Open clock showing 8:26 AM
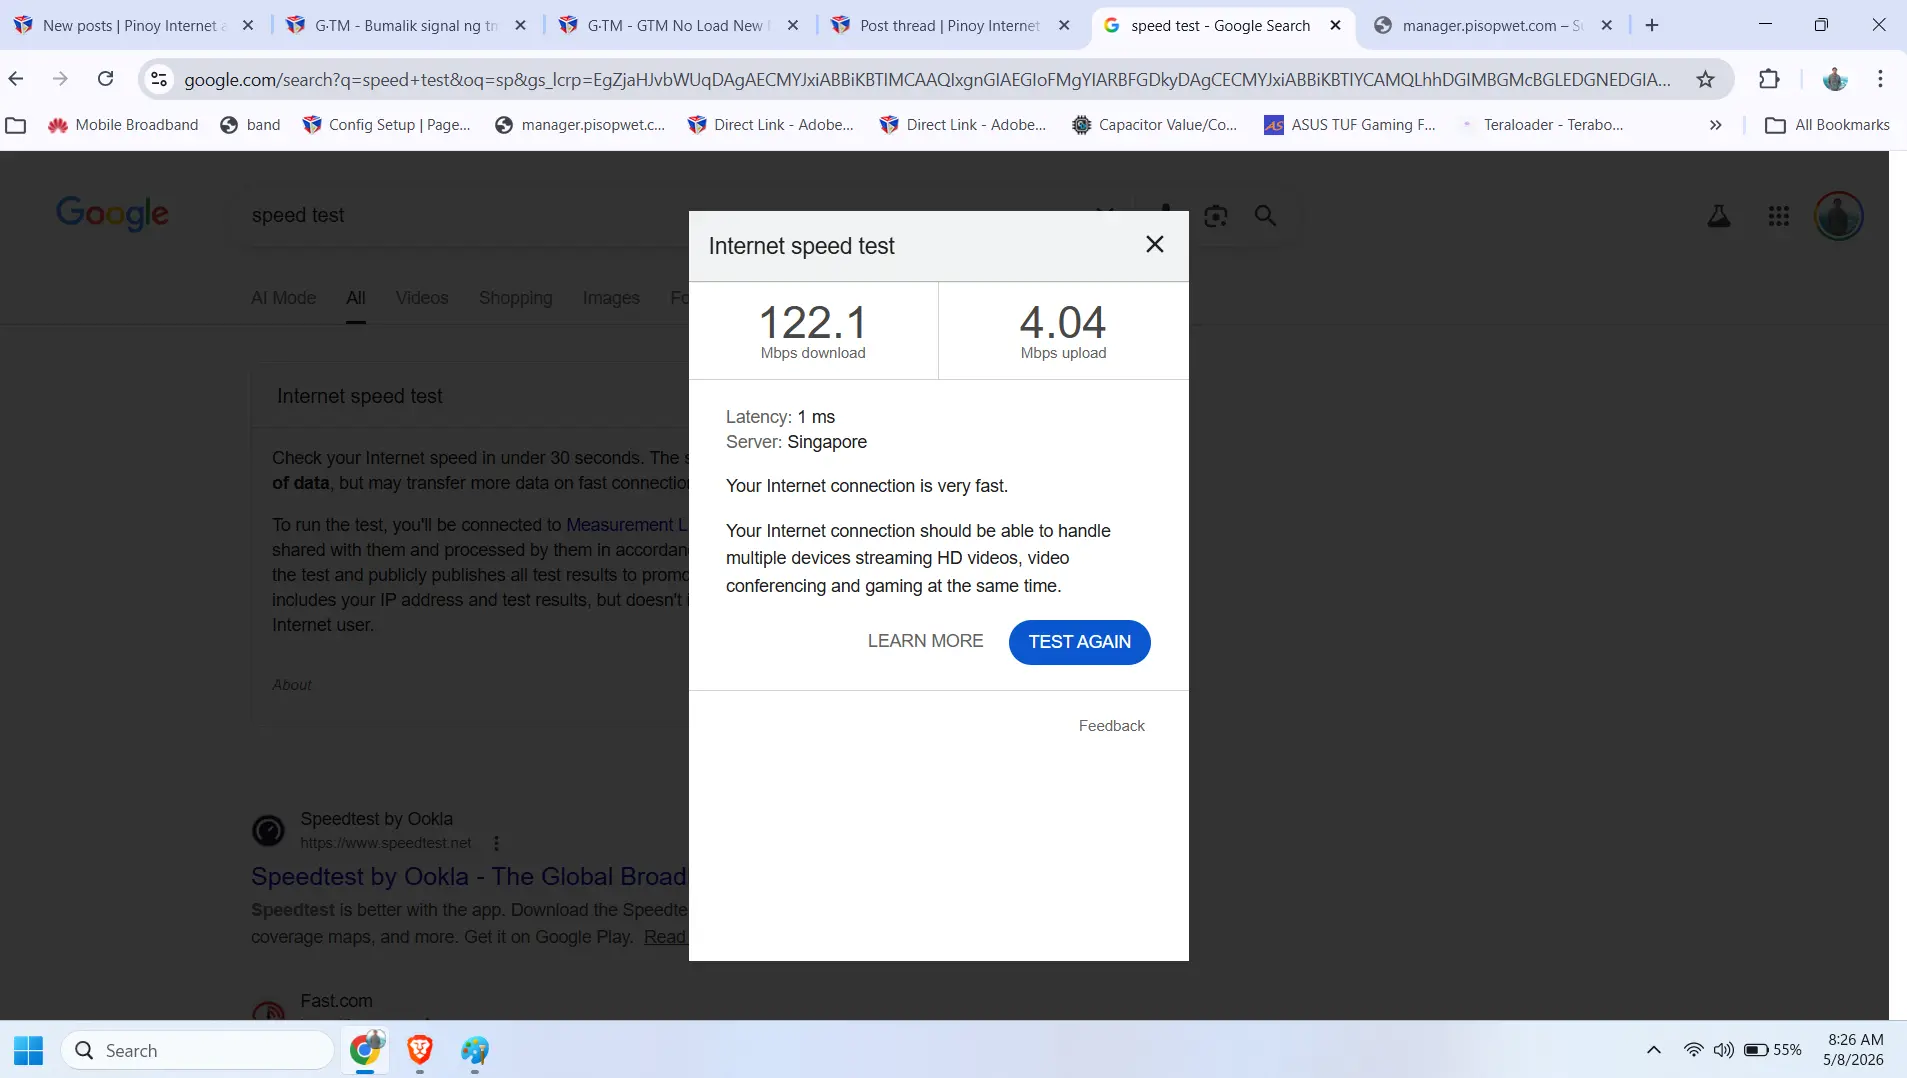This screenshot has width=1907, height=1078. 1853,1050
